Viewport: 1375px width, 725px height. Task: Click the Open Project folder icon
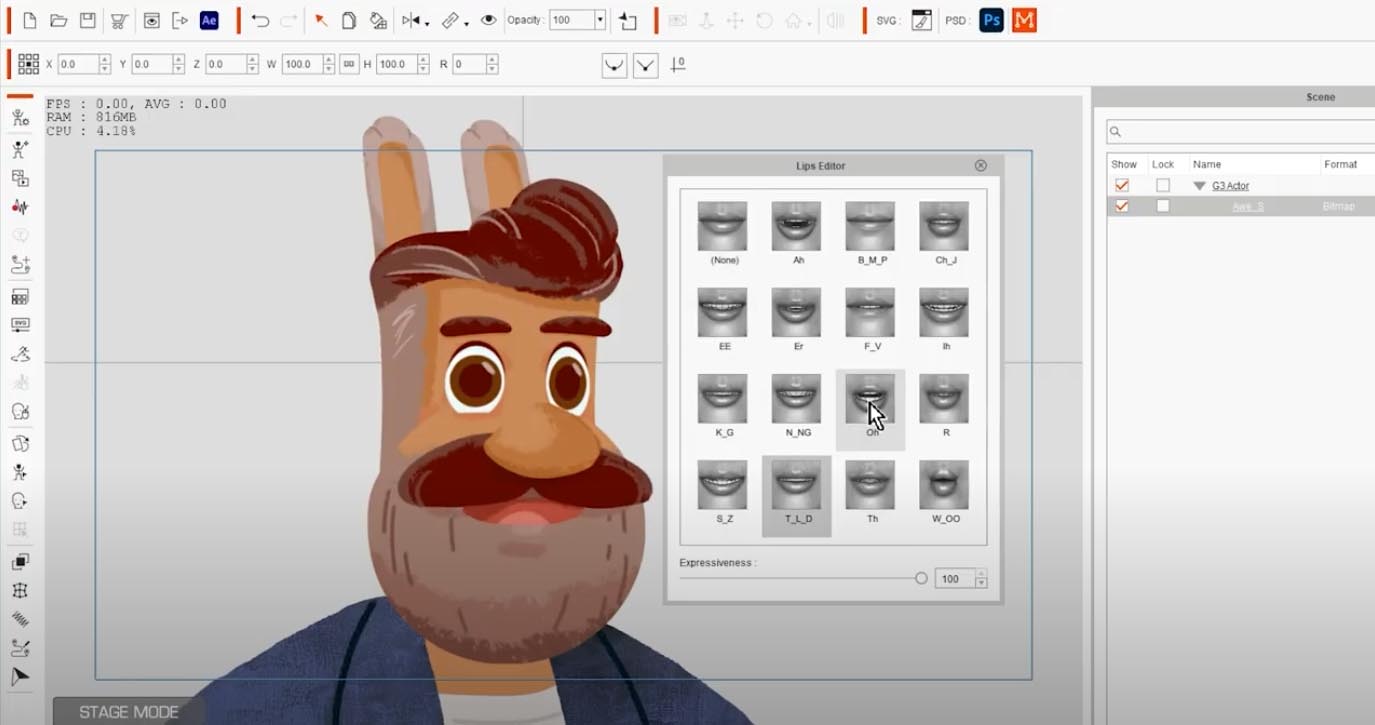point(59,20)
